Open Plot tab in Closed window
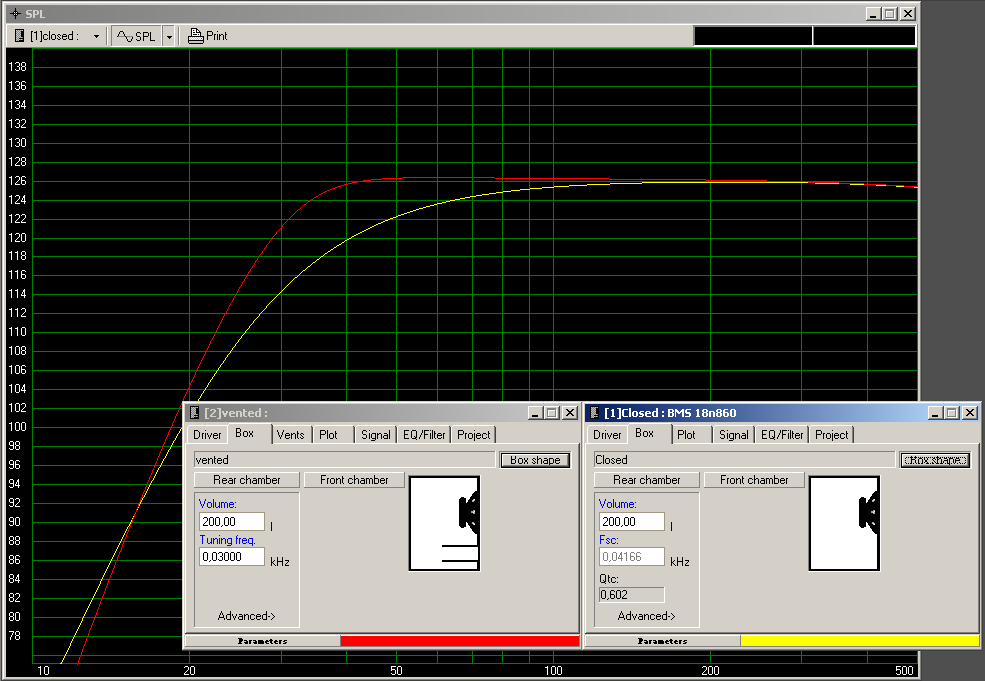The image size is (985, 681). tap(686, 435)
